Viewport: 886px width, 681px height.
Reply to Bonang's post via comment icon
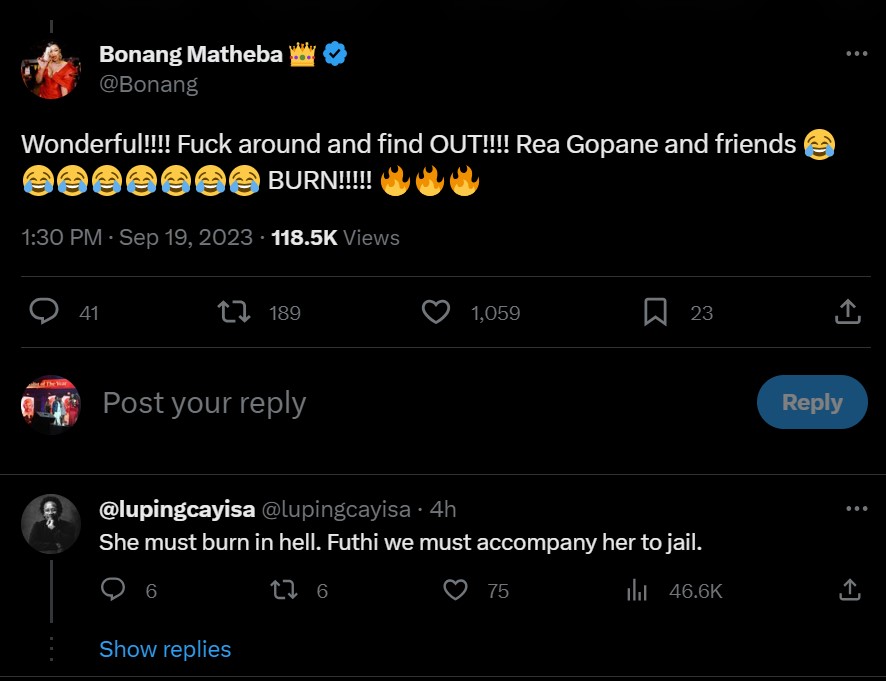click(x=44, y=313)
